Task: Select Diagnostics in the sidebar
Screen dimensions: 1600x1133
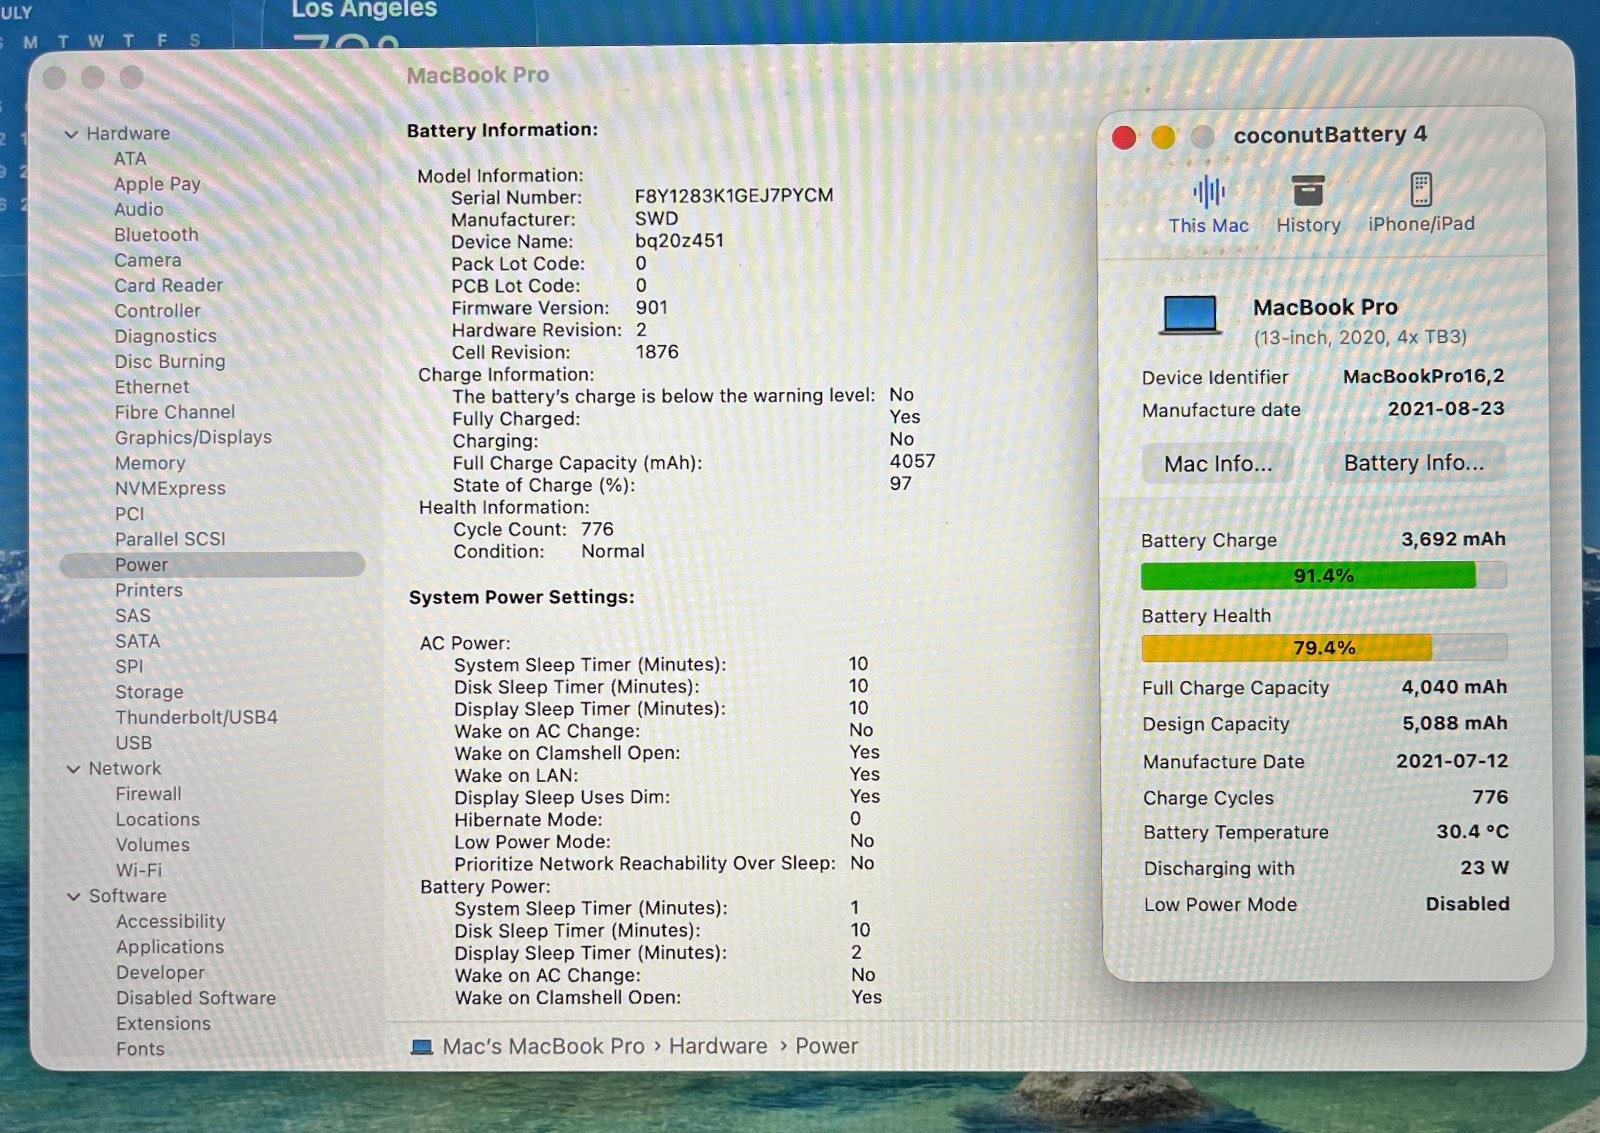Action: point(165,337)
